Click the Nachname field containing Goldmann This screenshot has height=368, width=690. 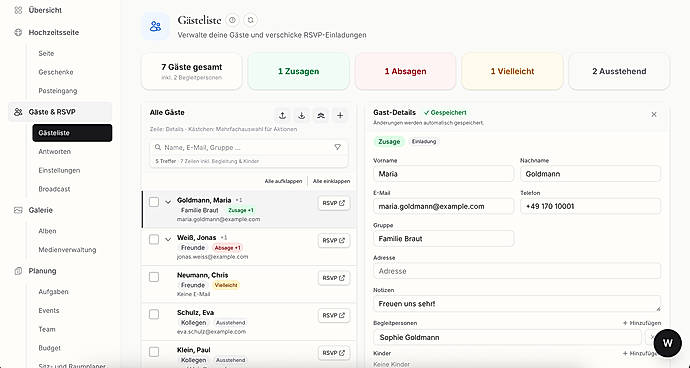[x=590, y=174]
